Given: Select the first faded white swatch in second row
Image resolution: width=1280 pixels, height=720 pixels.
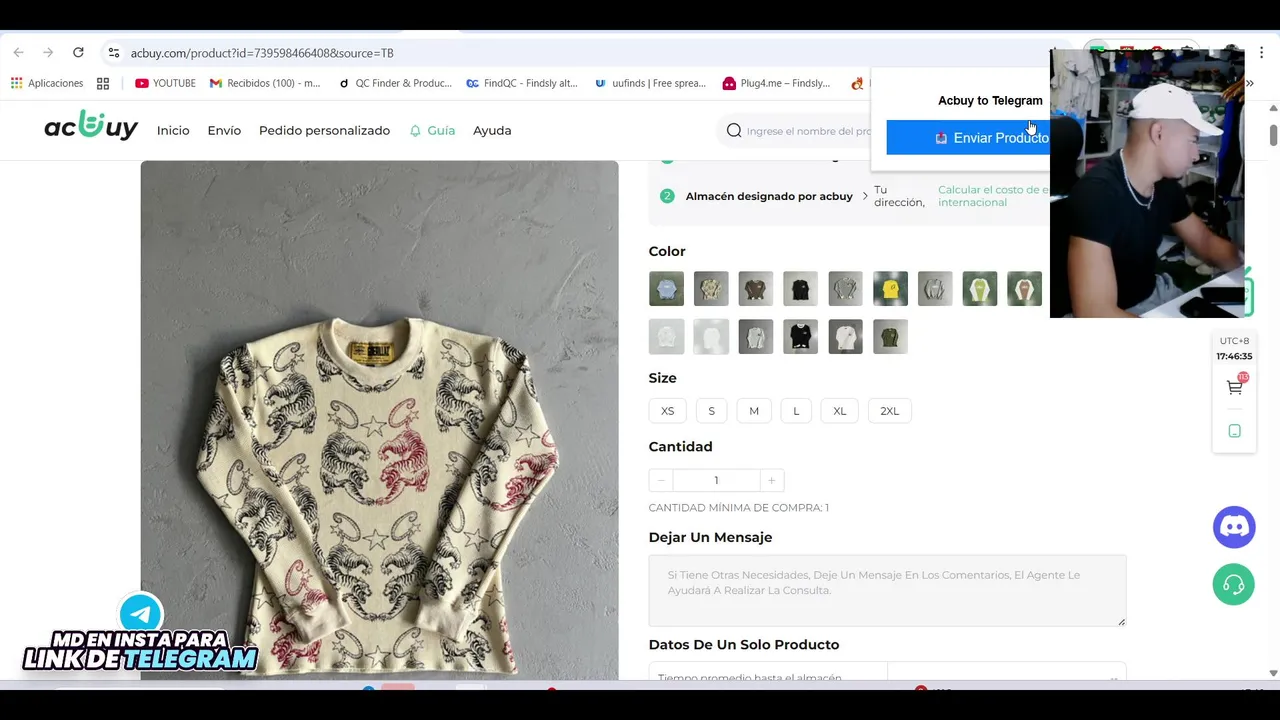Looking at the screenshot, I should click(x=666, y=337).
